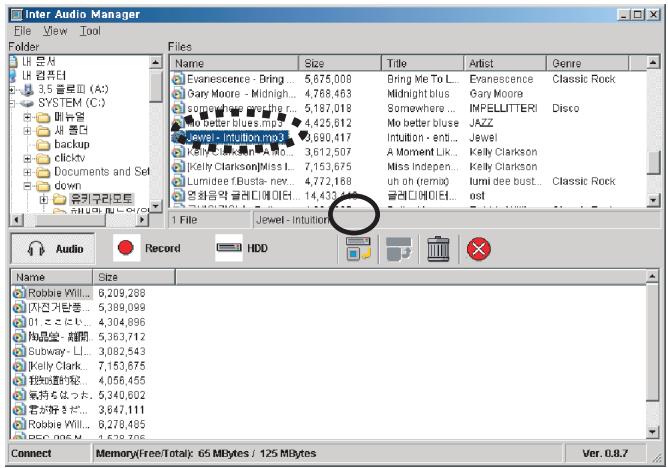Select 내 컴퓨터 in the folder tree

pyautogui.click(x=44, y=76)
